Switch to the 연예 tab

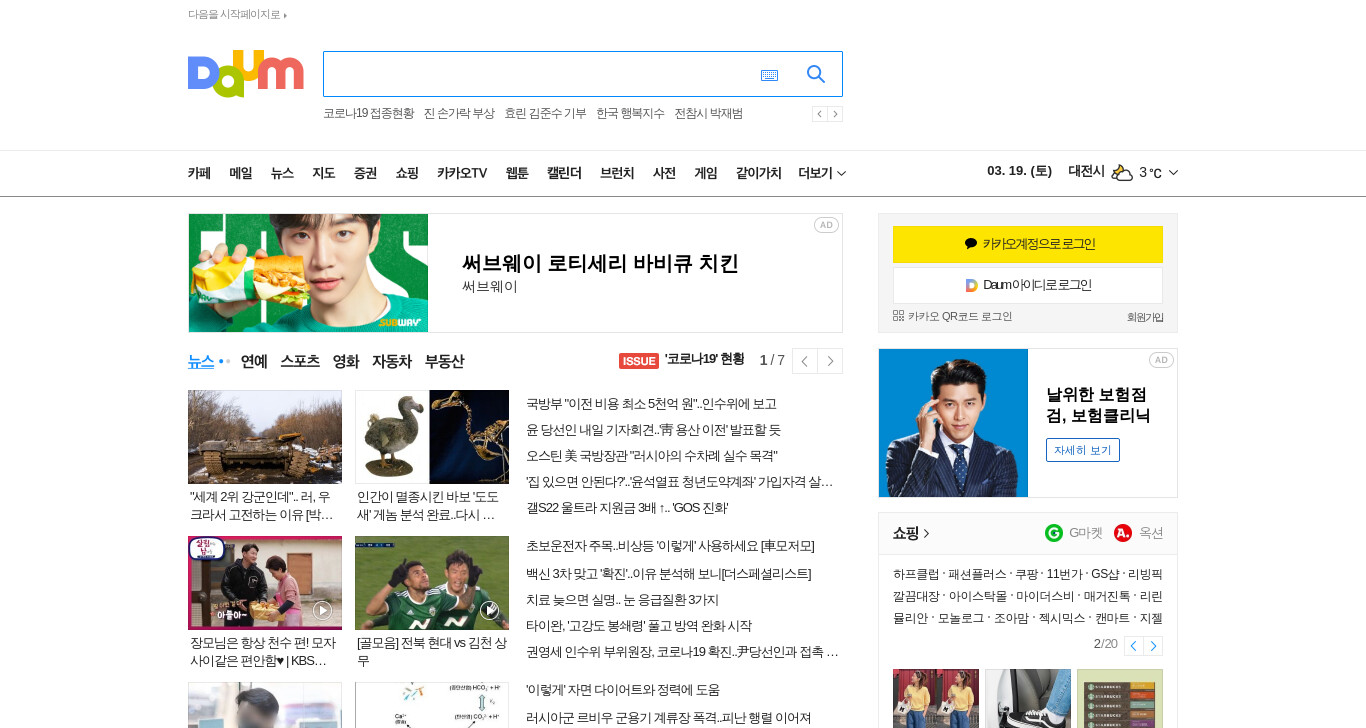pyautogui.click(x=254, y=361)
